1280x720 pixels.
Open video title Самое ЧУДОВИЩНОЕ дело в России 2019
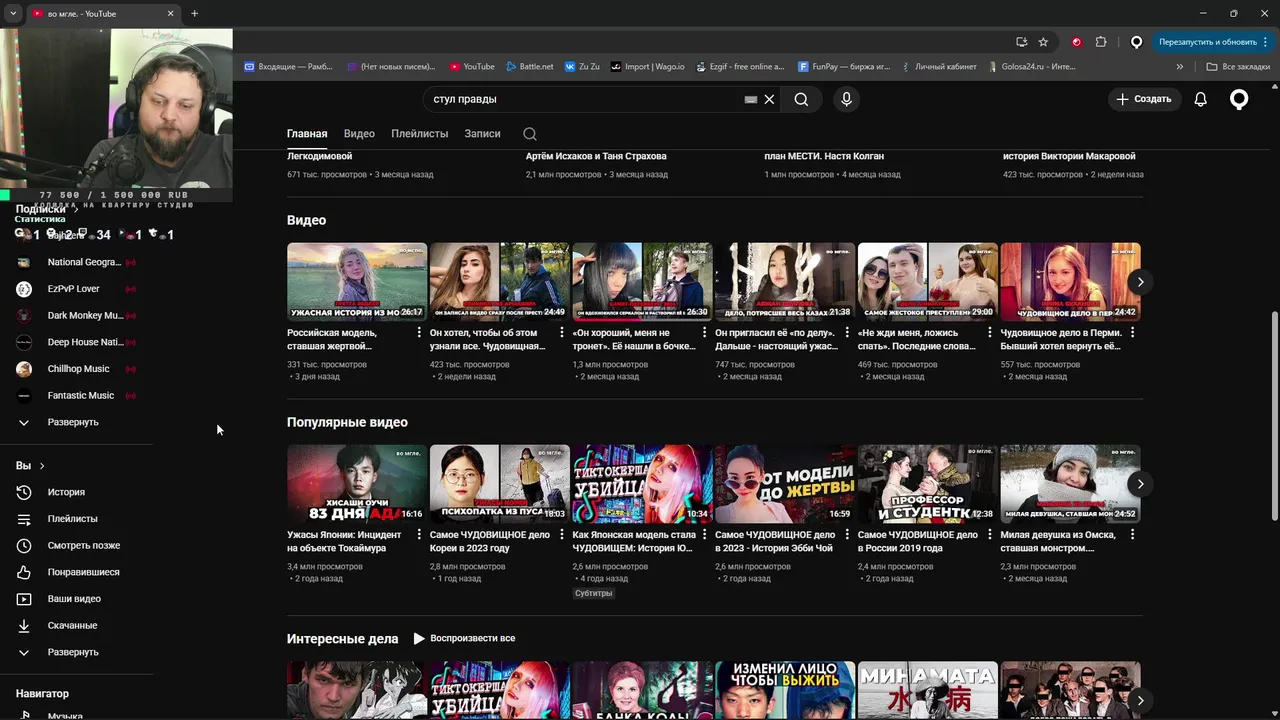pyautogui.click(x=918, y=541)
